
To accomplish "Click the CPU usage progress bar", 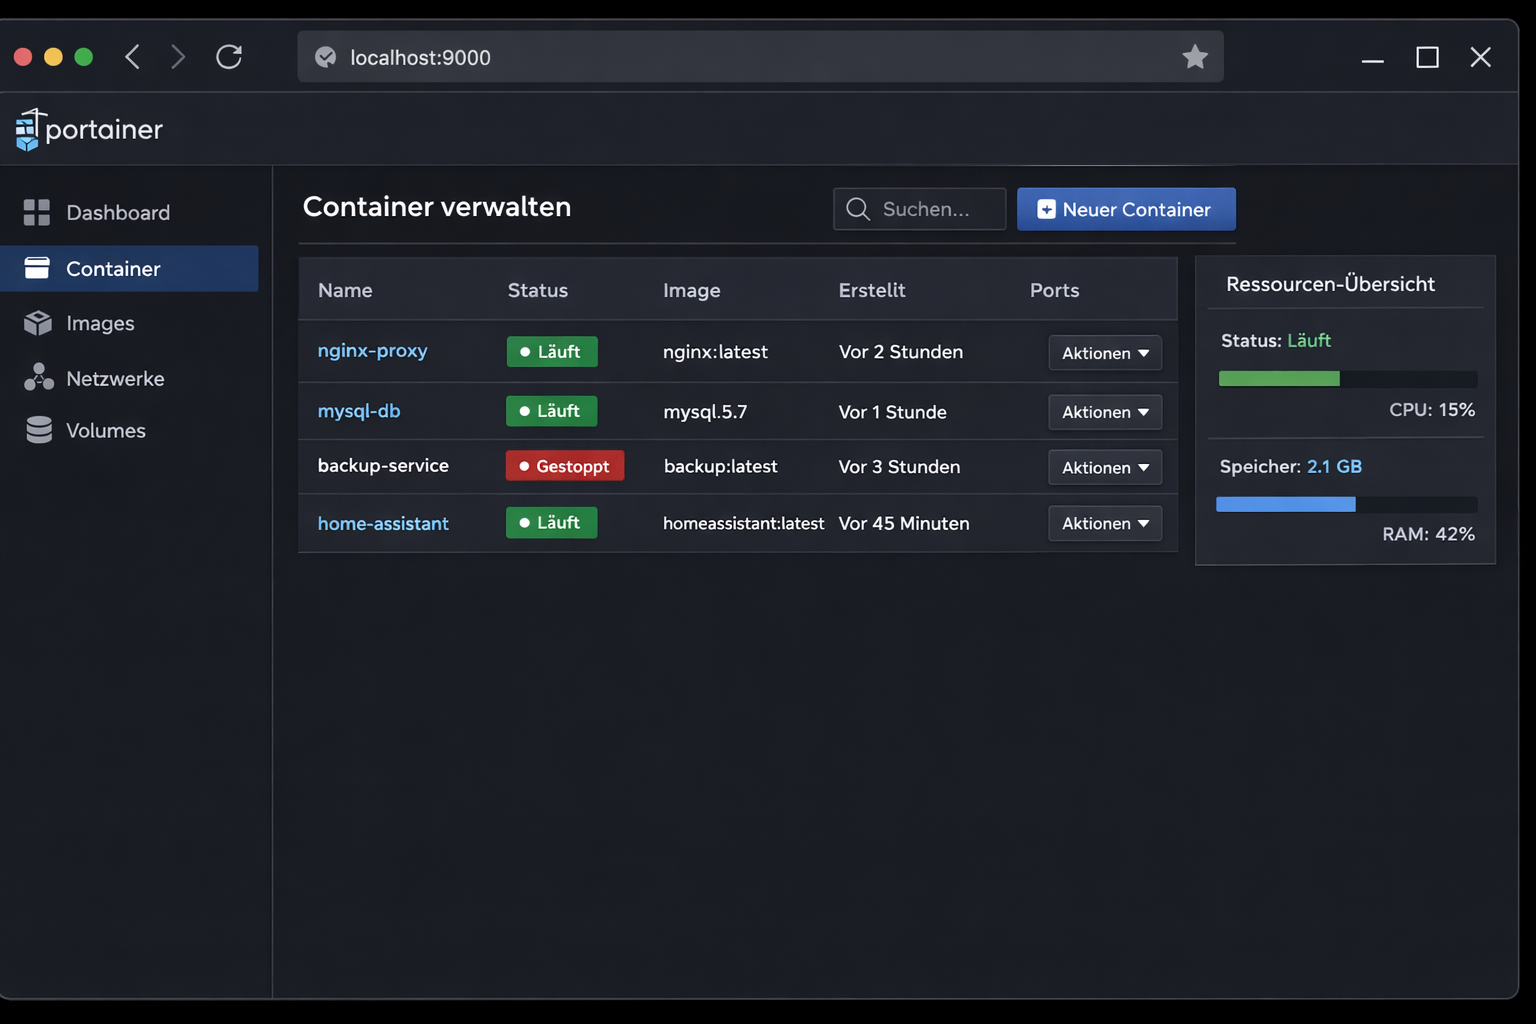I will click(1345, 378).
